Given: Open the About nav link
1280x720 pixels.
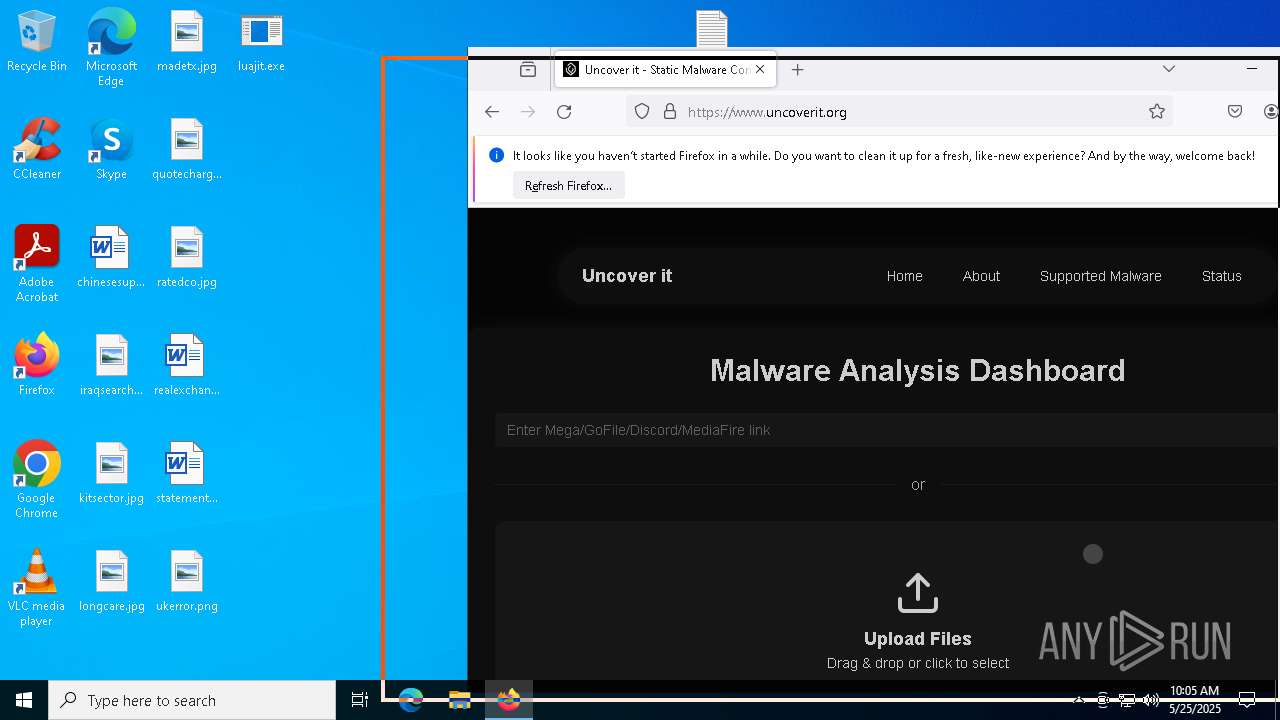Looking at the screenshot, I should (x=981, y=276).
